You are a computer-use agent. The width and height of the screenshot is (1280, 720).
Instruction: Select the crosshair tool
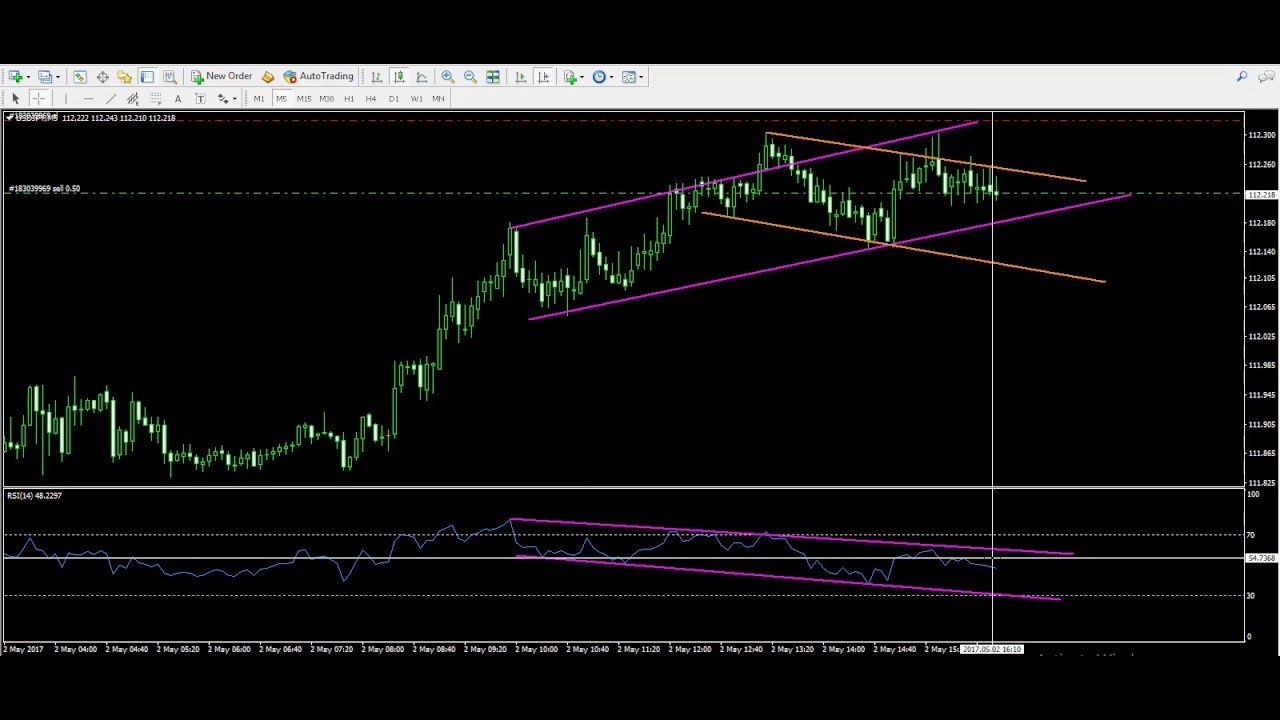(x=38, y=98)
